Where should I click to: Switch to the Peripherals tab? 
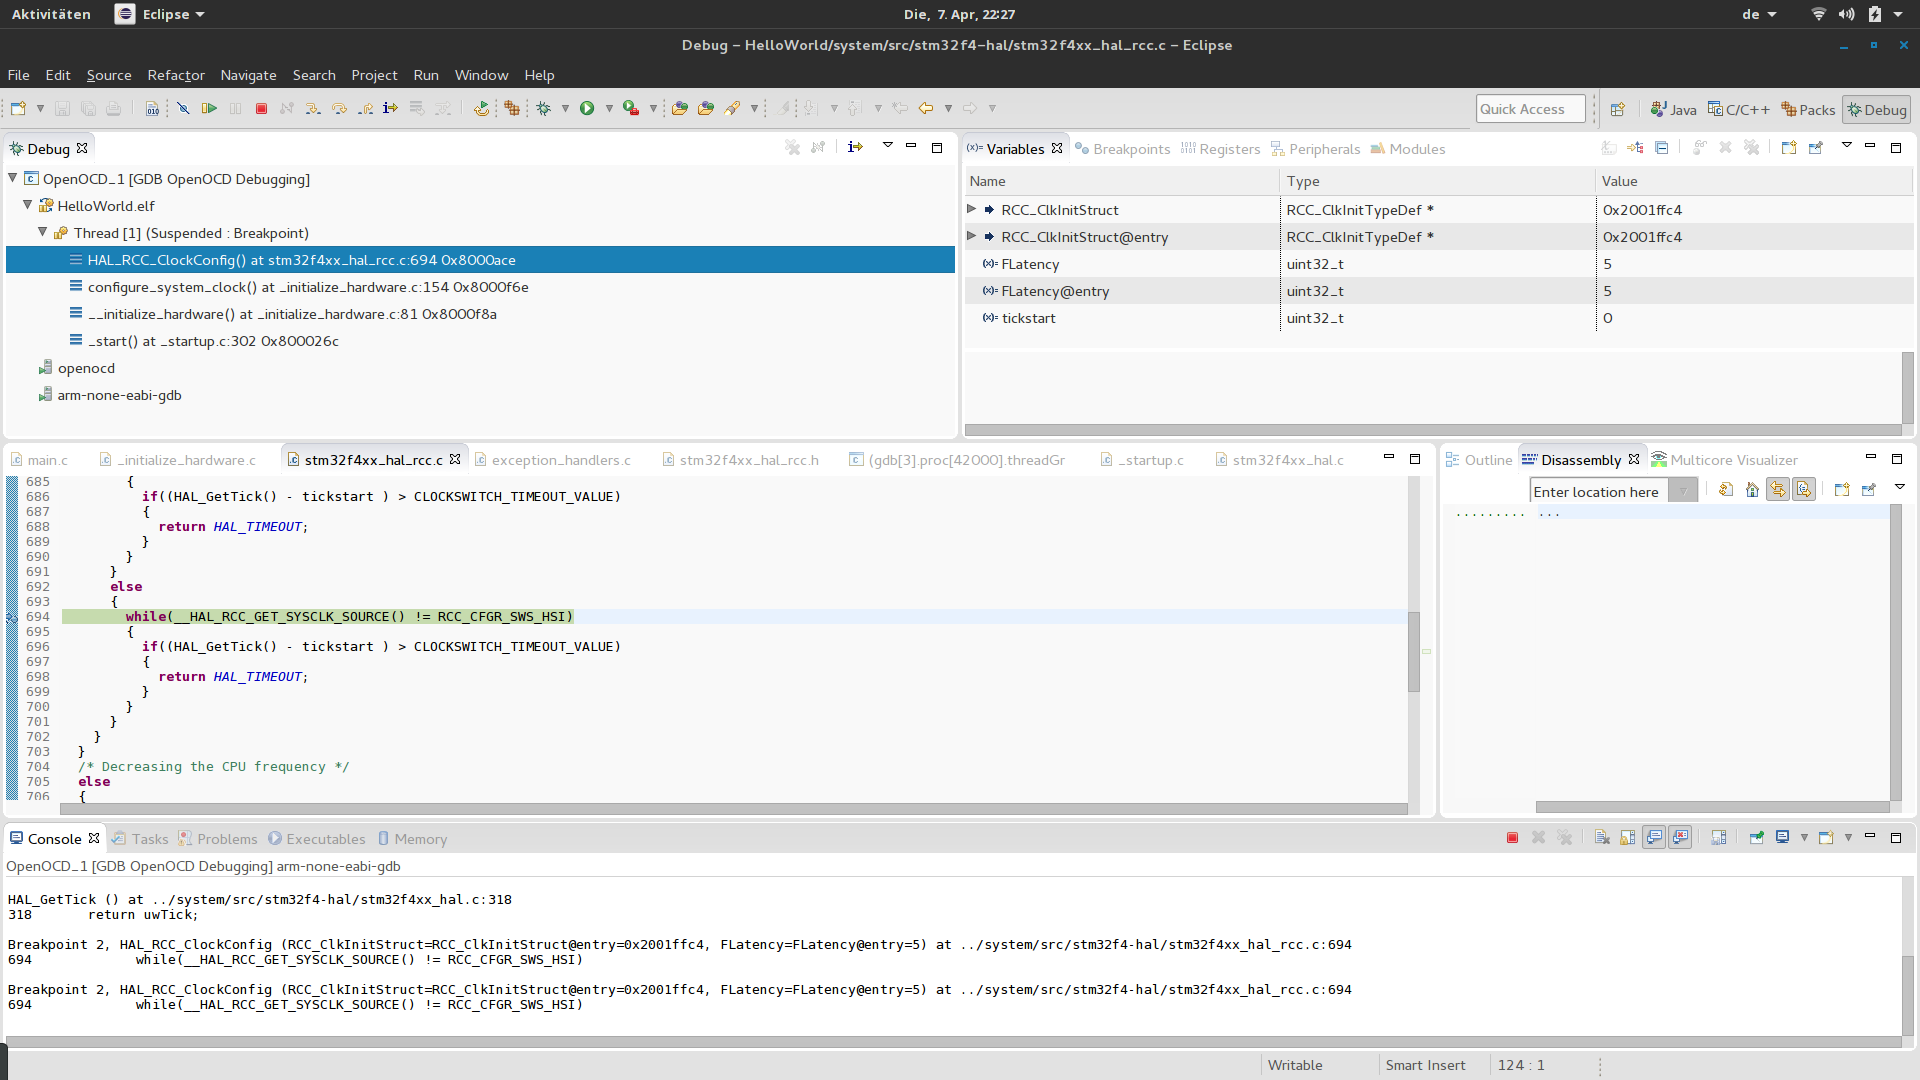pyautogui.click(x=1315, y=149)
